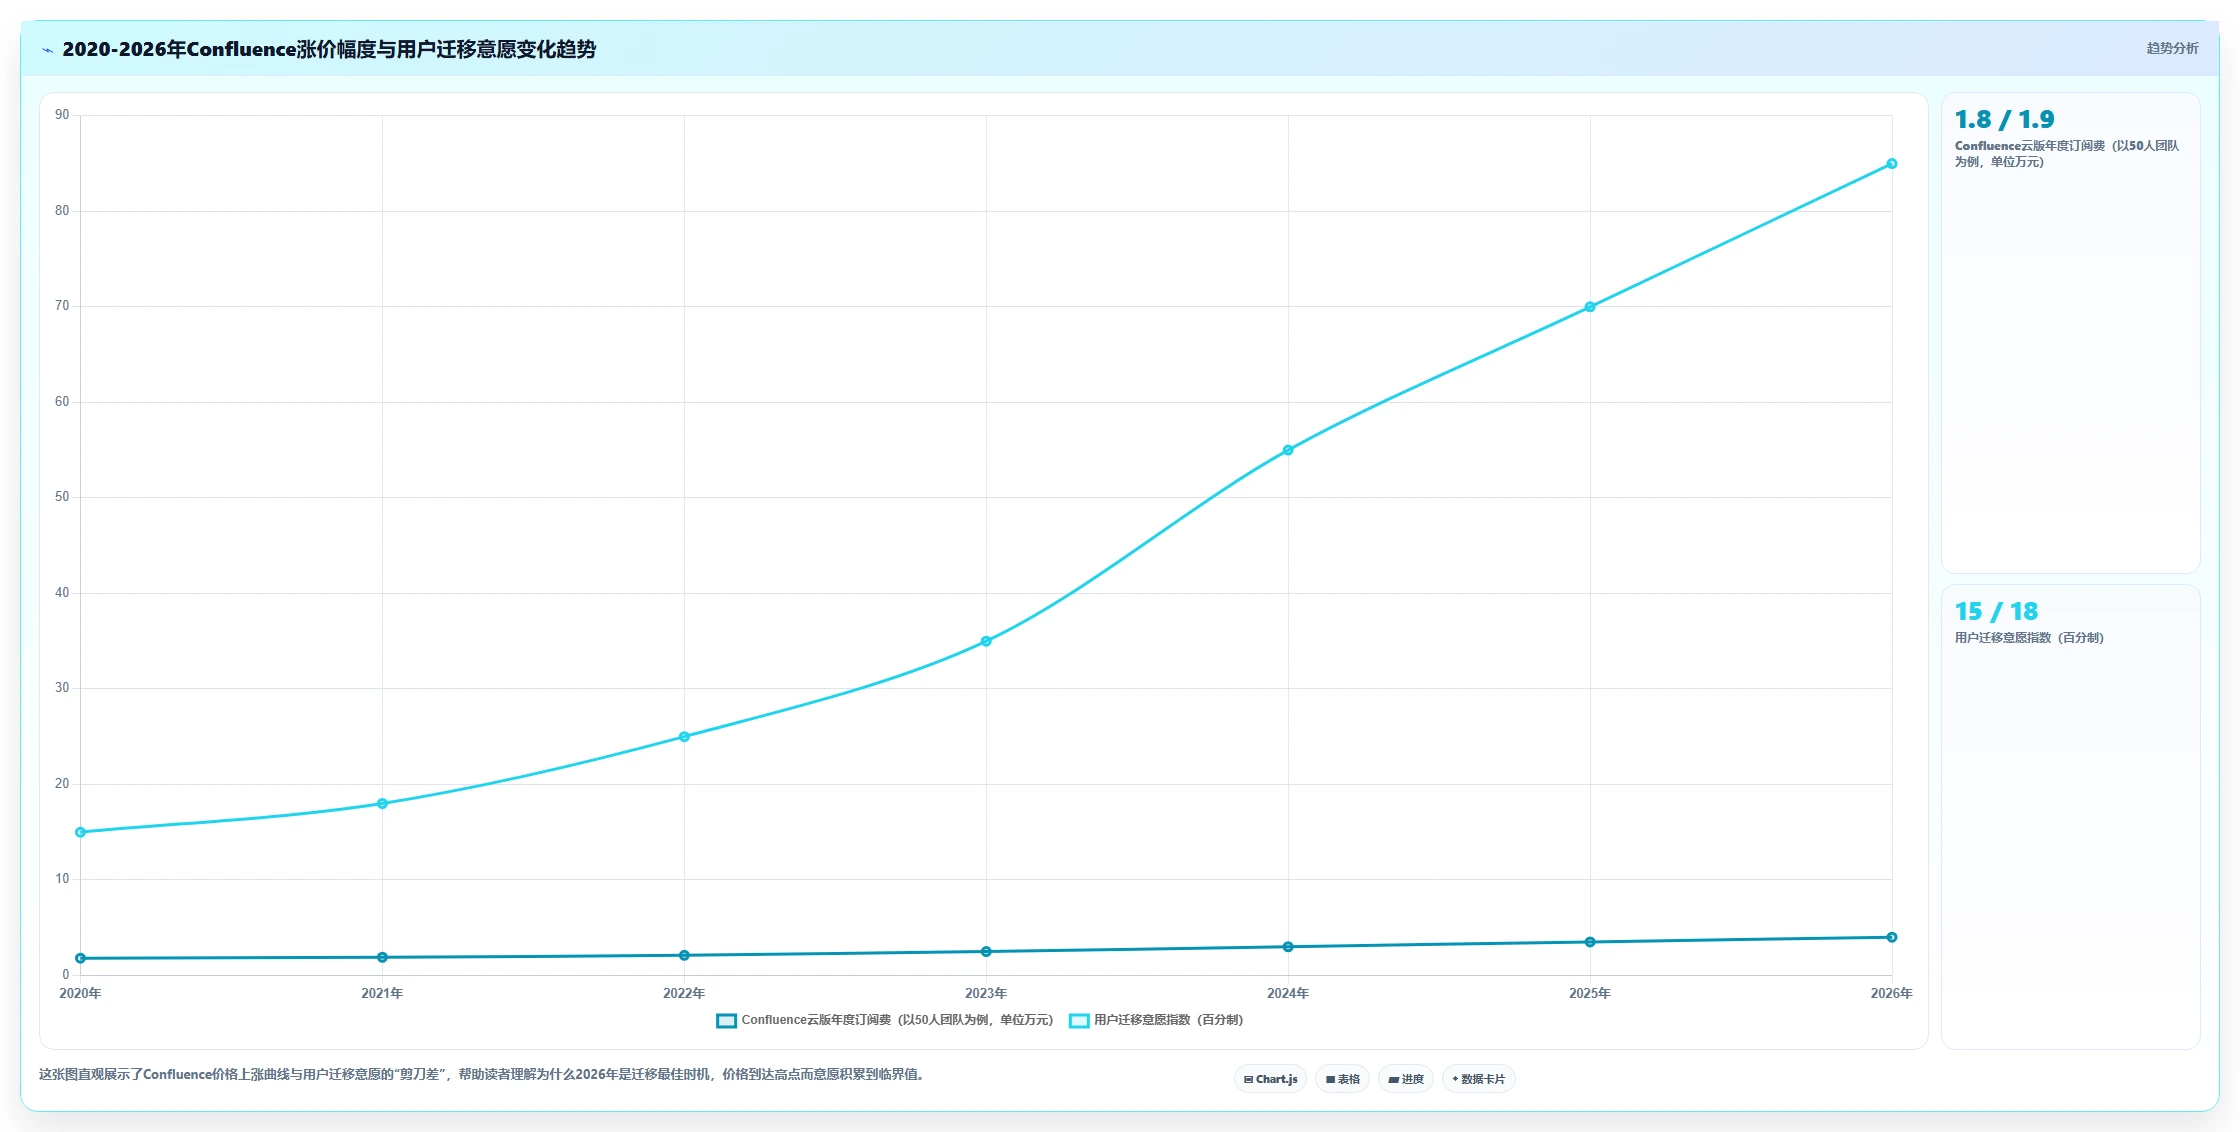Select the 2022年 migration index data point
2240x1132 pixels.
(x=684, y=737)
